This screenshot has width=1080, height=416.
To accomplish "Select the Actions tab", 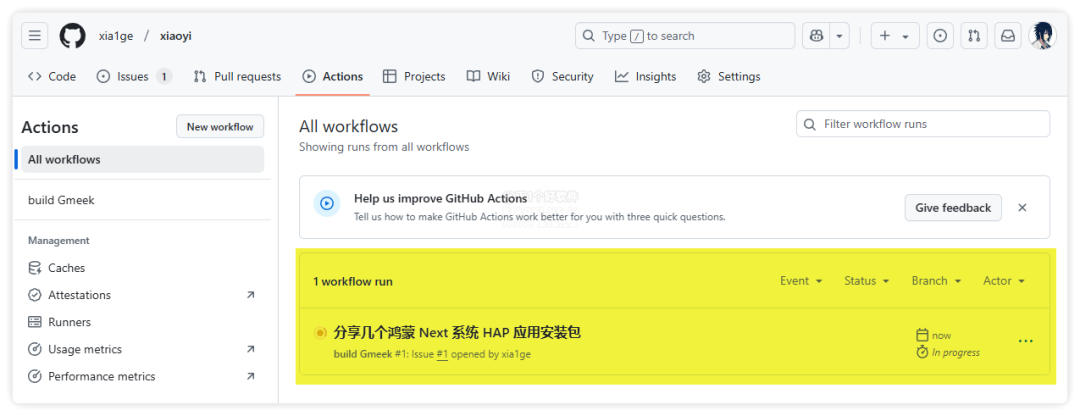I will point(333,76).
